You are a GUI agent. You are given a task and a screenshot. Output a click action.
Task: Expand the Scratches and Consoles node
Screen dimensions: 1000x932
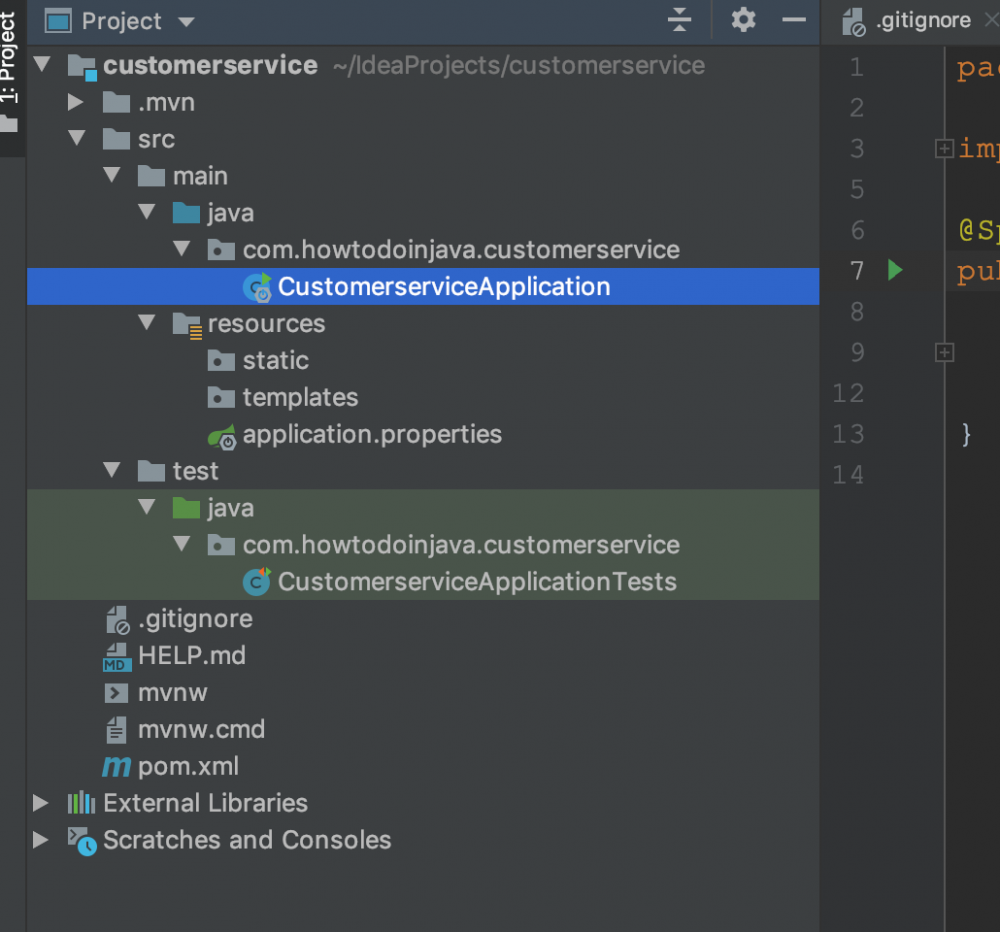point(40,840)
